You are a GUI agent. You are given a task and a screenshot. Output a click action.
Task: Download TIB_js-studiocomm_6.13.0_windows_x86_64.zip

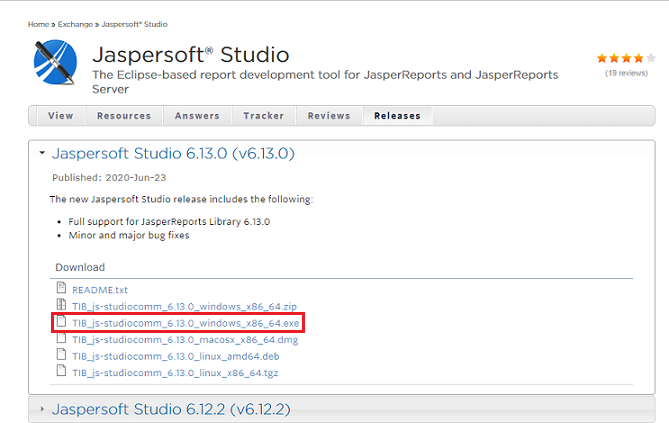184,306
